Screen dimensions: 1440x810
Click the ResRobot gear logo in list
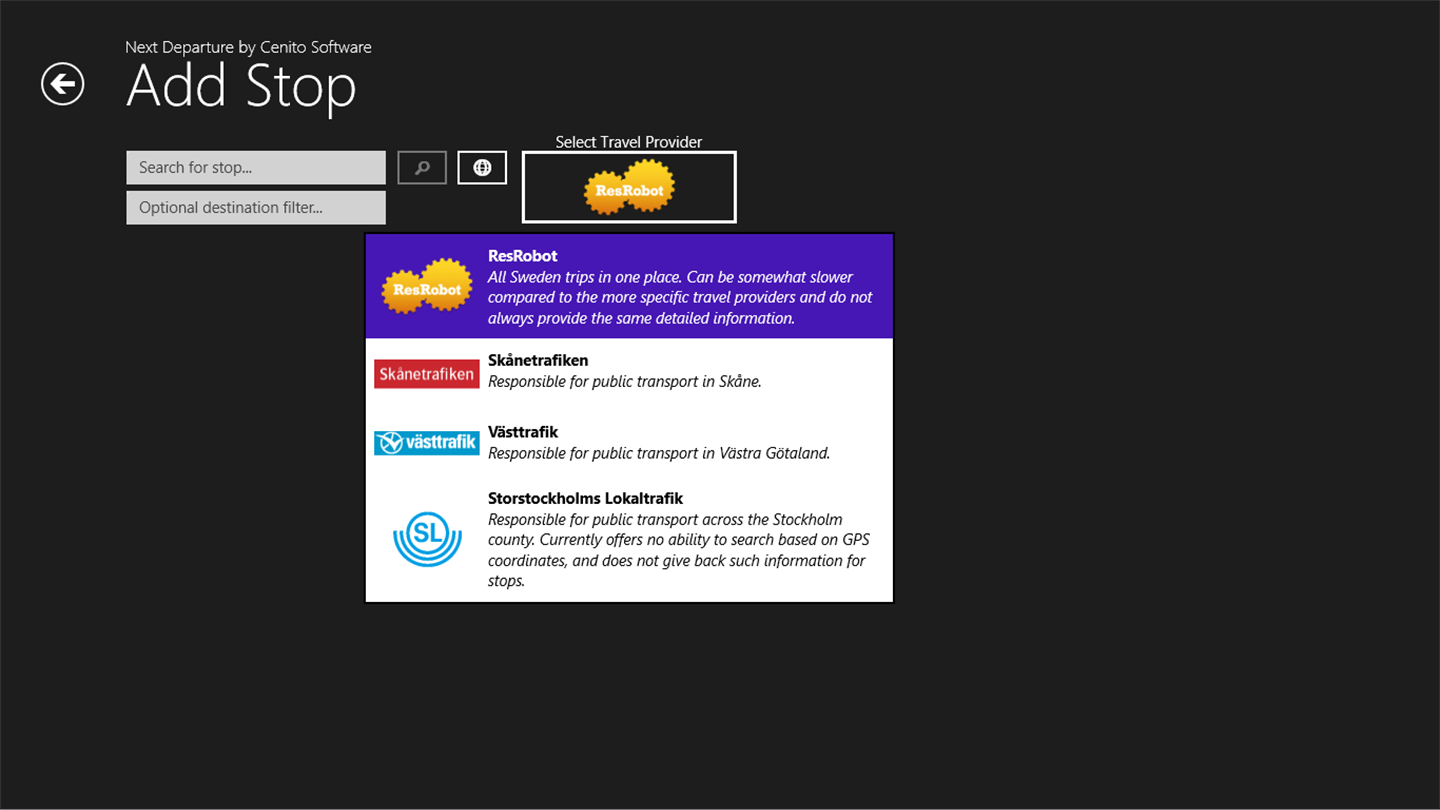[x=427, y=287]
